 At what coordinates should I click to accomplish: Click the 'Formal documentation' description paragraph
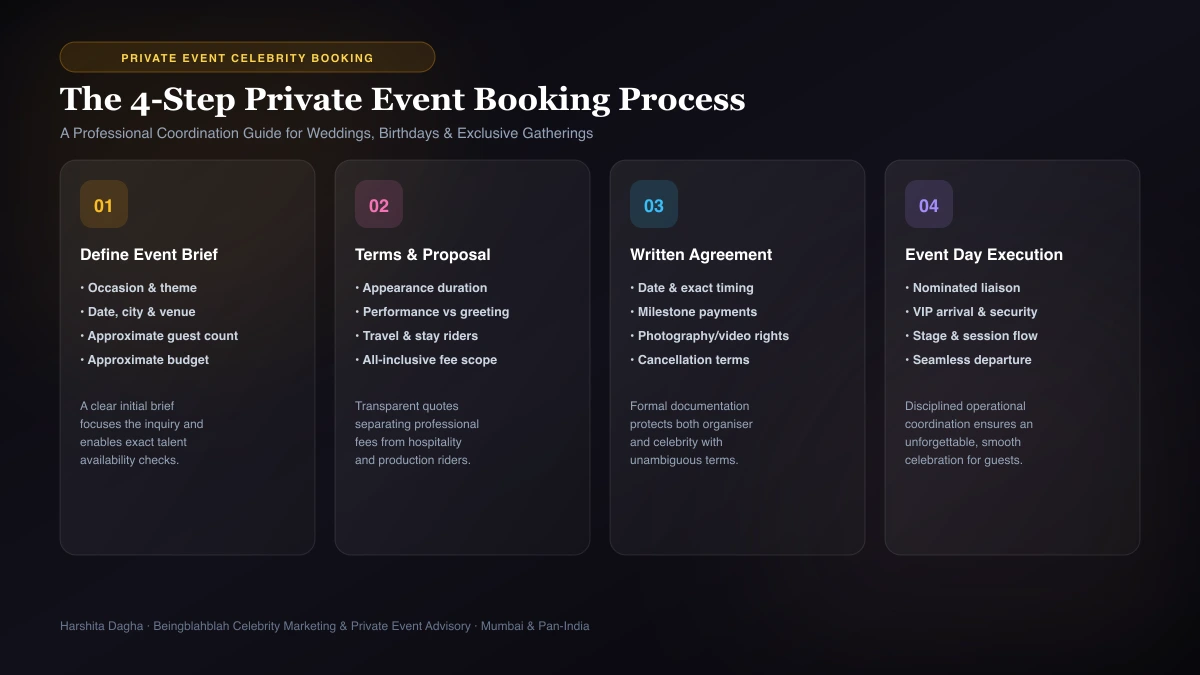coord(692,433)
